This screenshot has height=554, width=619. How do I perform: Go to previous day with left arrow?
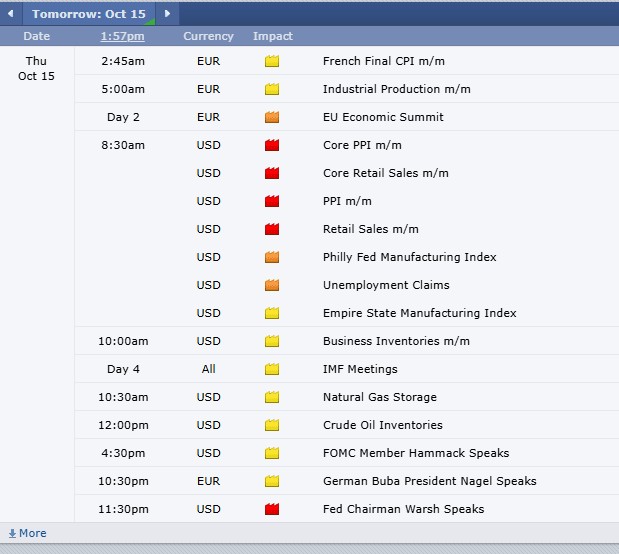click(10, 14)
